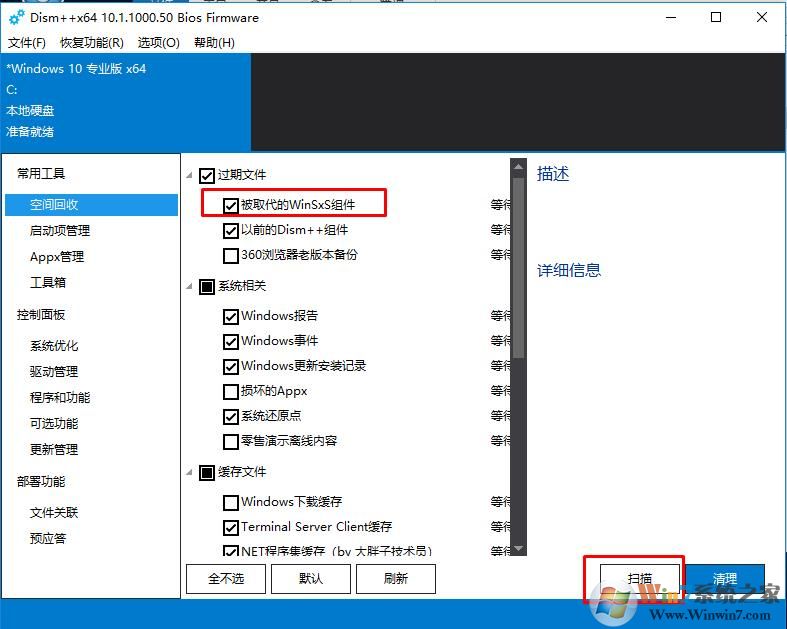Open Appx管理 in the sidebar
Viewport: 787px width, 629px height.
[57, 256]
